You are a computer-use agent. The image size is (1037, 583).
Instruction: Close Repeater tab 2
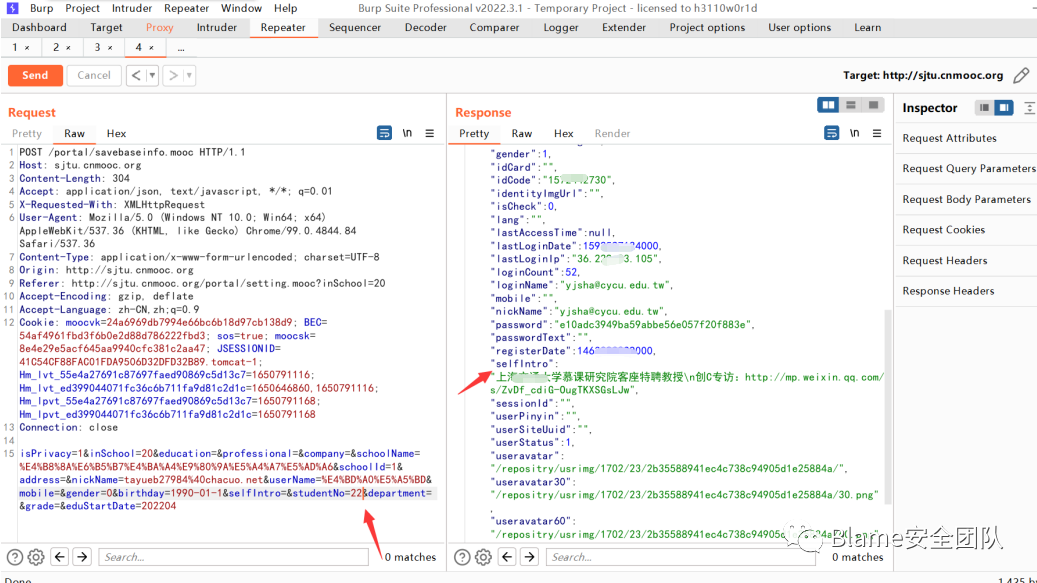click(x=68, y=48)
